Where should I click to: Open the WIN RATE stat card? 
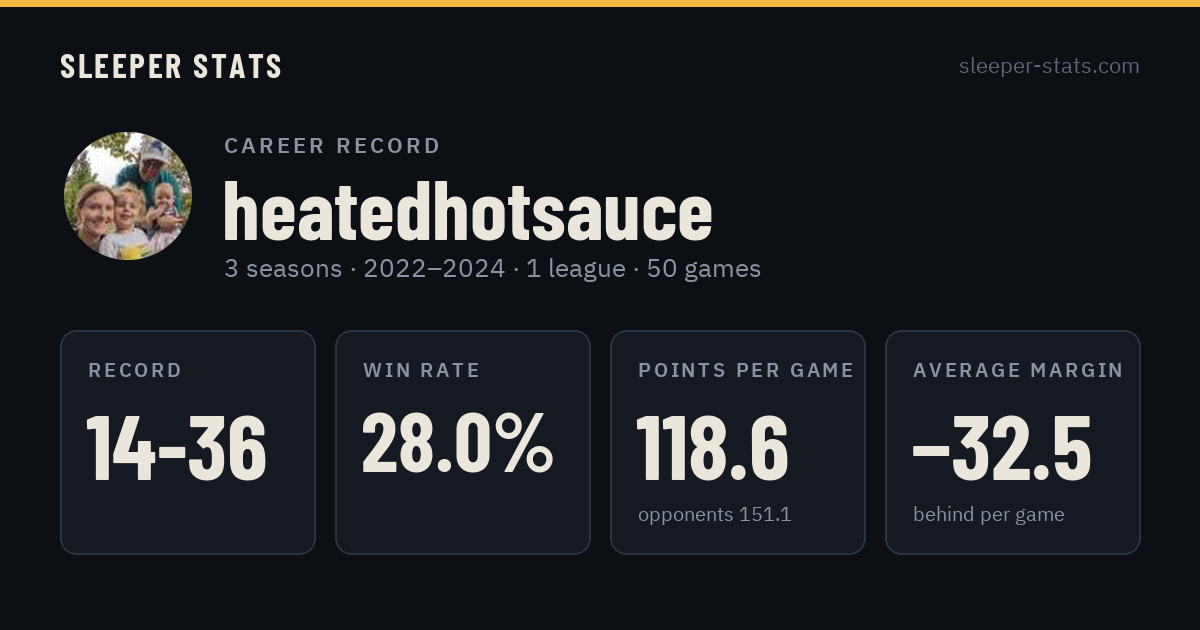coord(463,442)
